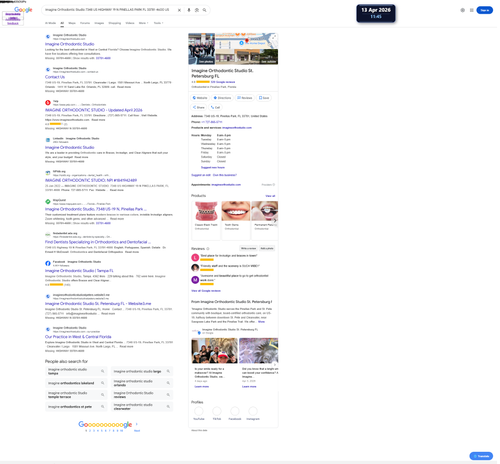Screen dimensions: 500x464
Task: Open the settings gear icon near Sign in
Action: point(463,10)
